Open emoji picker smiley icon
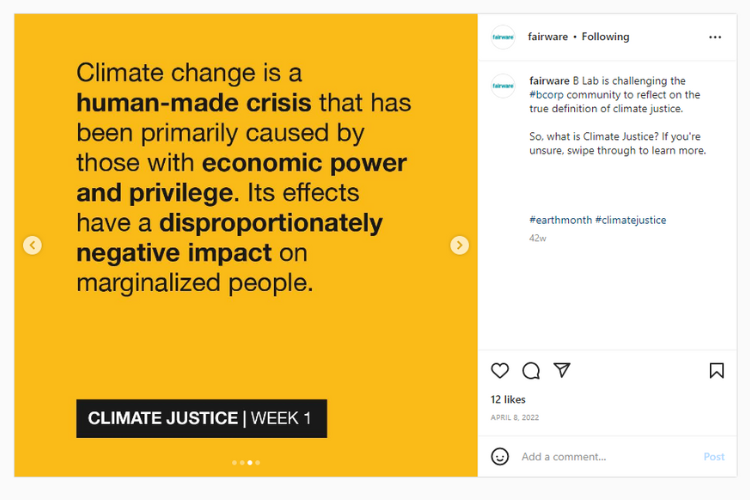 point(500,456)
